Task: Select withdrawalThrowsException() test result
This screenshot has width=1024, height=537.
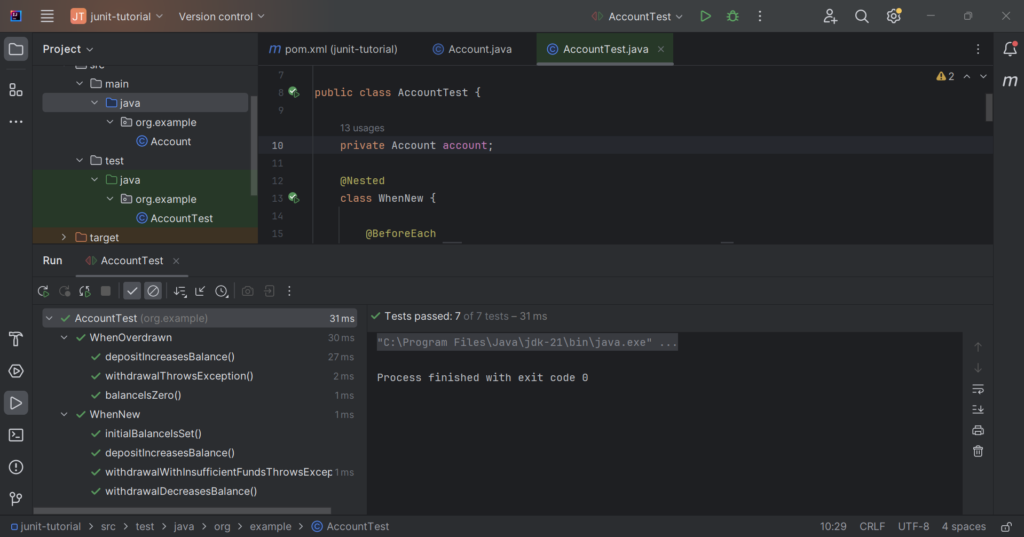Action: point(179,376)
